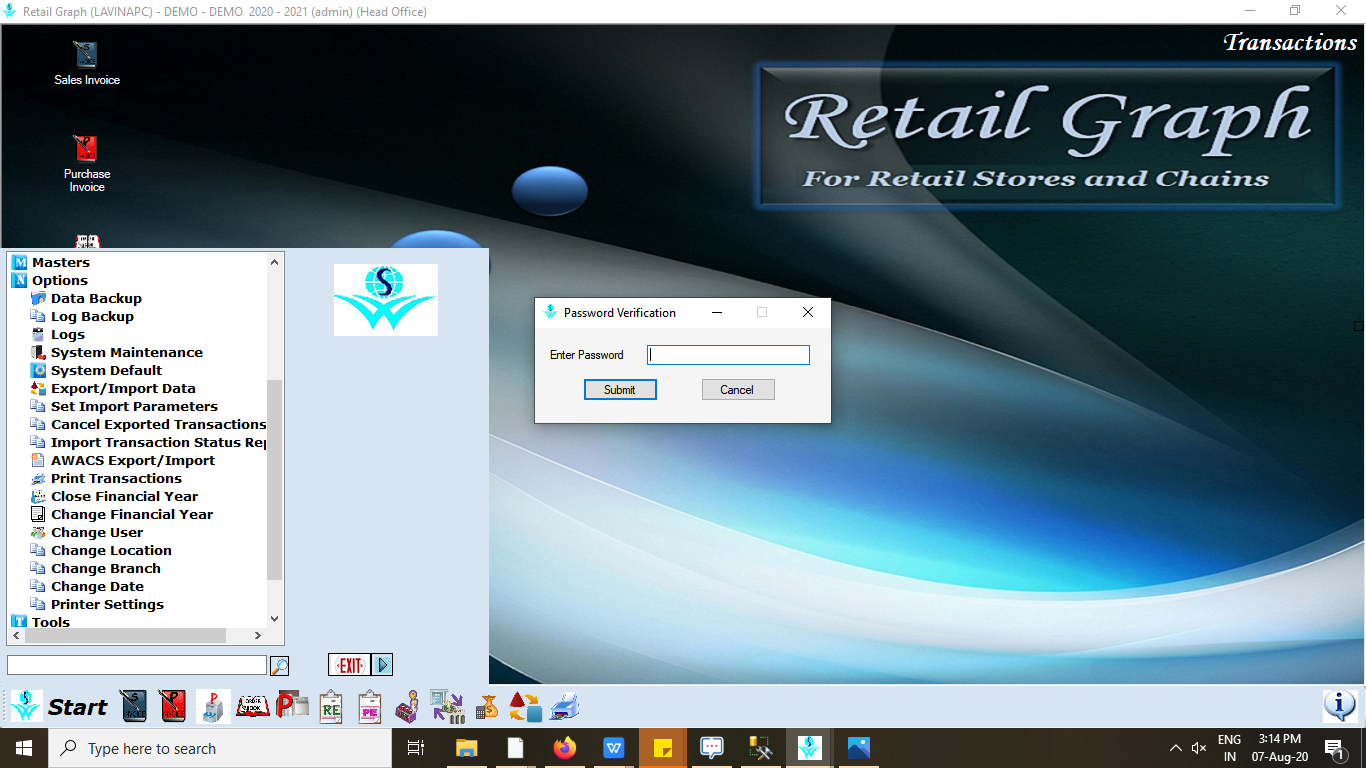This screenshot has width=1366, height=768.
Task: Click the Start logo icon in bottom toolbar
Action: click(26, 706)
